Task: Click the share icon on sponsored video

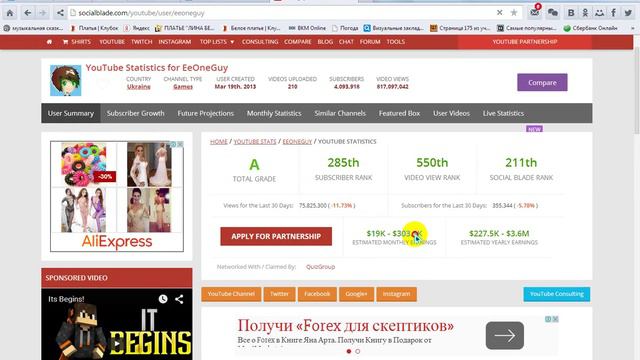Action: click(x=179, y=299)
